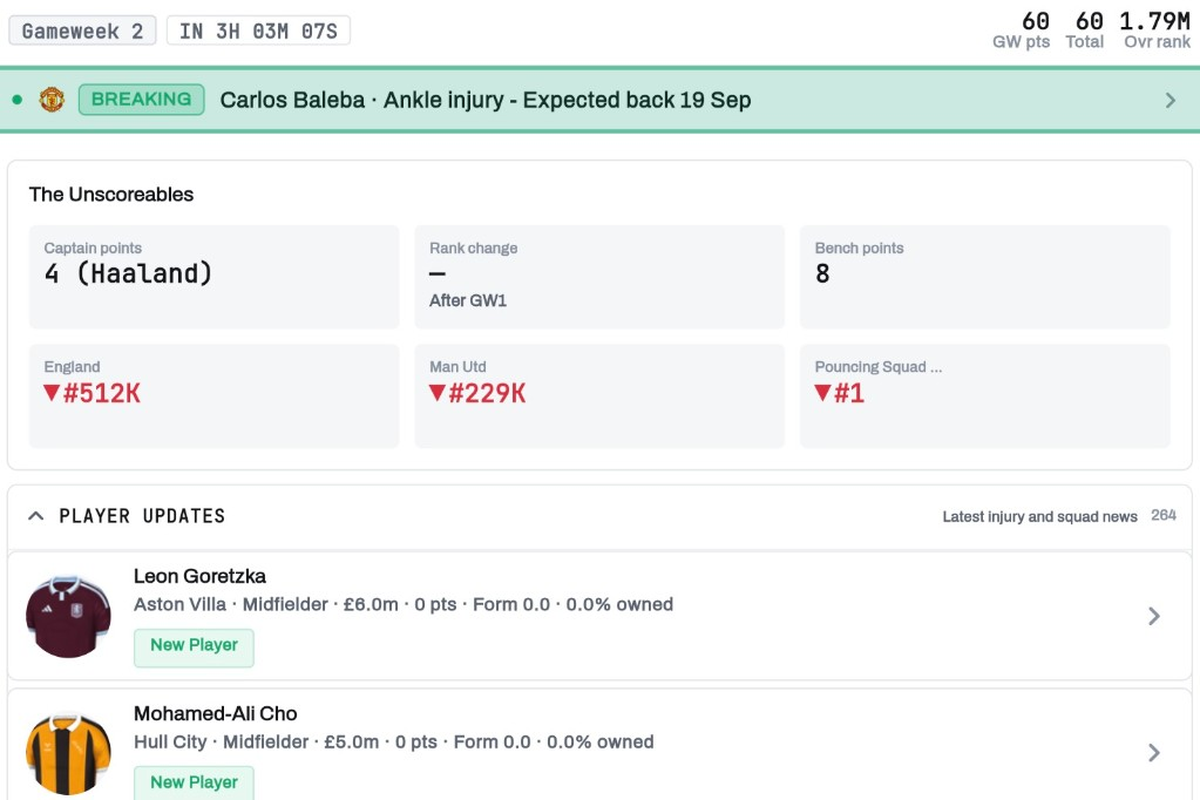Expand the Mohamed-Ali Cho row arrow

(1154, 753)
